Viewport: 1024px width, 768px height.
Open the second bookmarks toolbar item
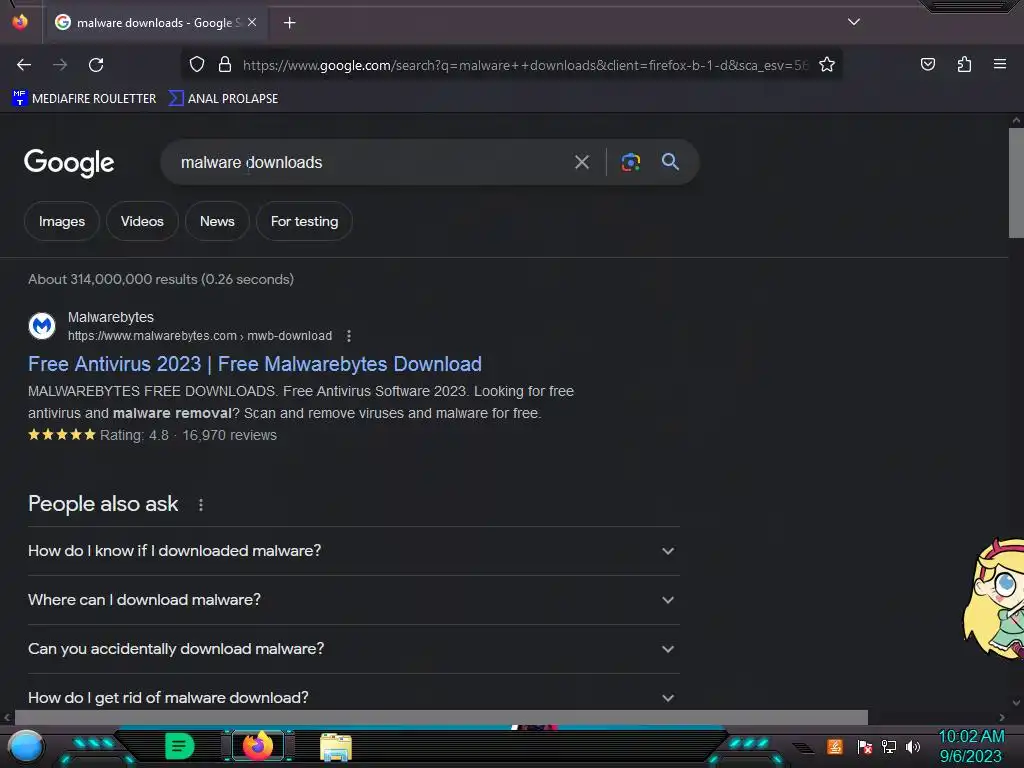point(223,99)
